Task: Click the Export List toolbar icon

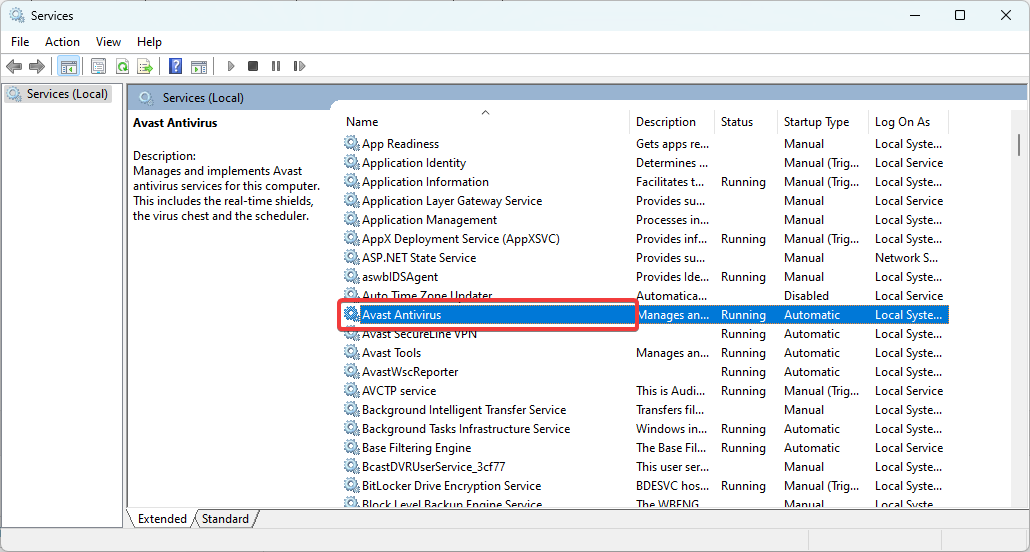Action: point(145,66)
